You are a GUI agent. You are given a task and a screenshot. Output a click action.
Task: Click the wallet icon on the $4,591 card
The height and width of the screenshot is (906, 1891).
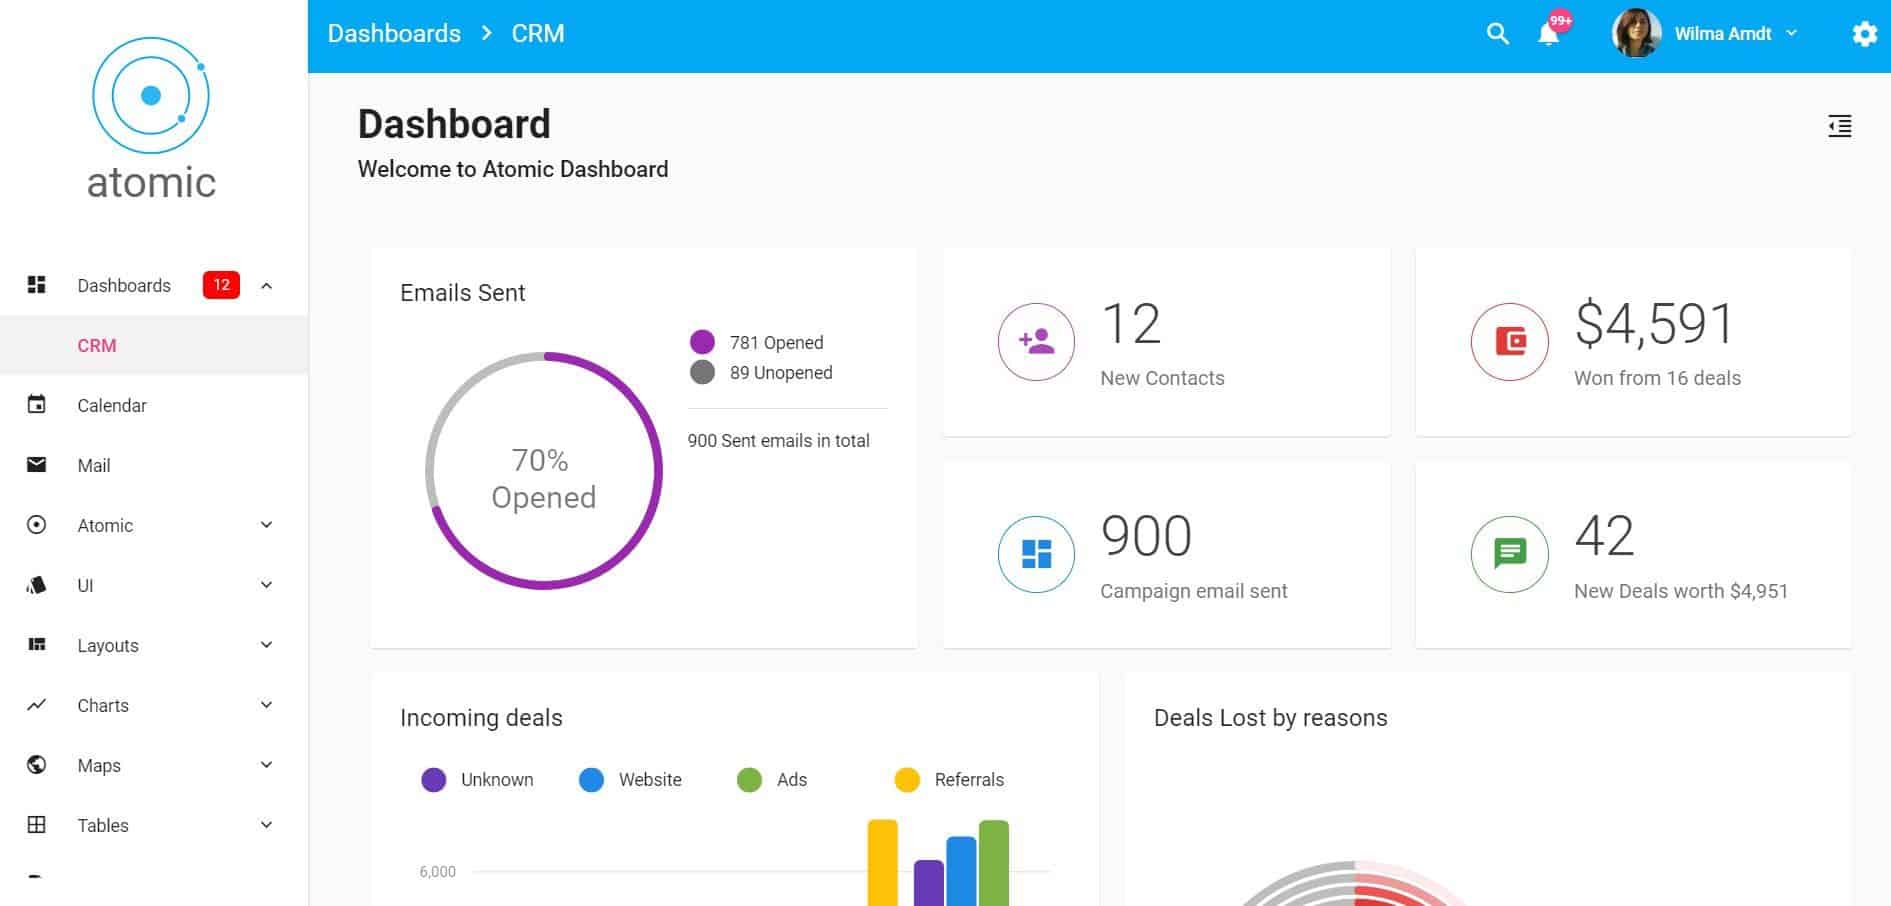pos(1509,341)
